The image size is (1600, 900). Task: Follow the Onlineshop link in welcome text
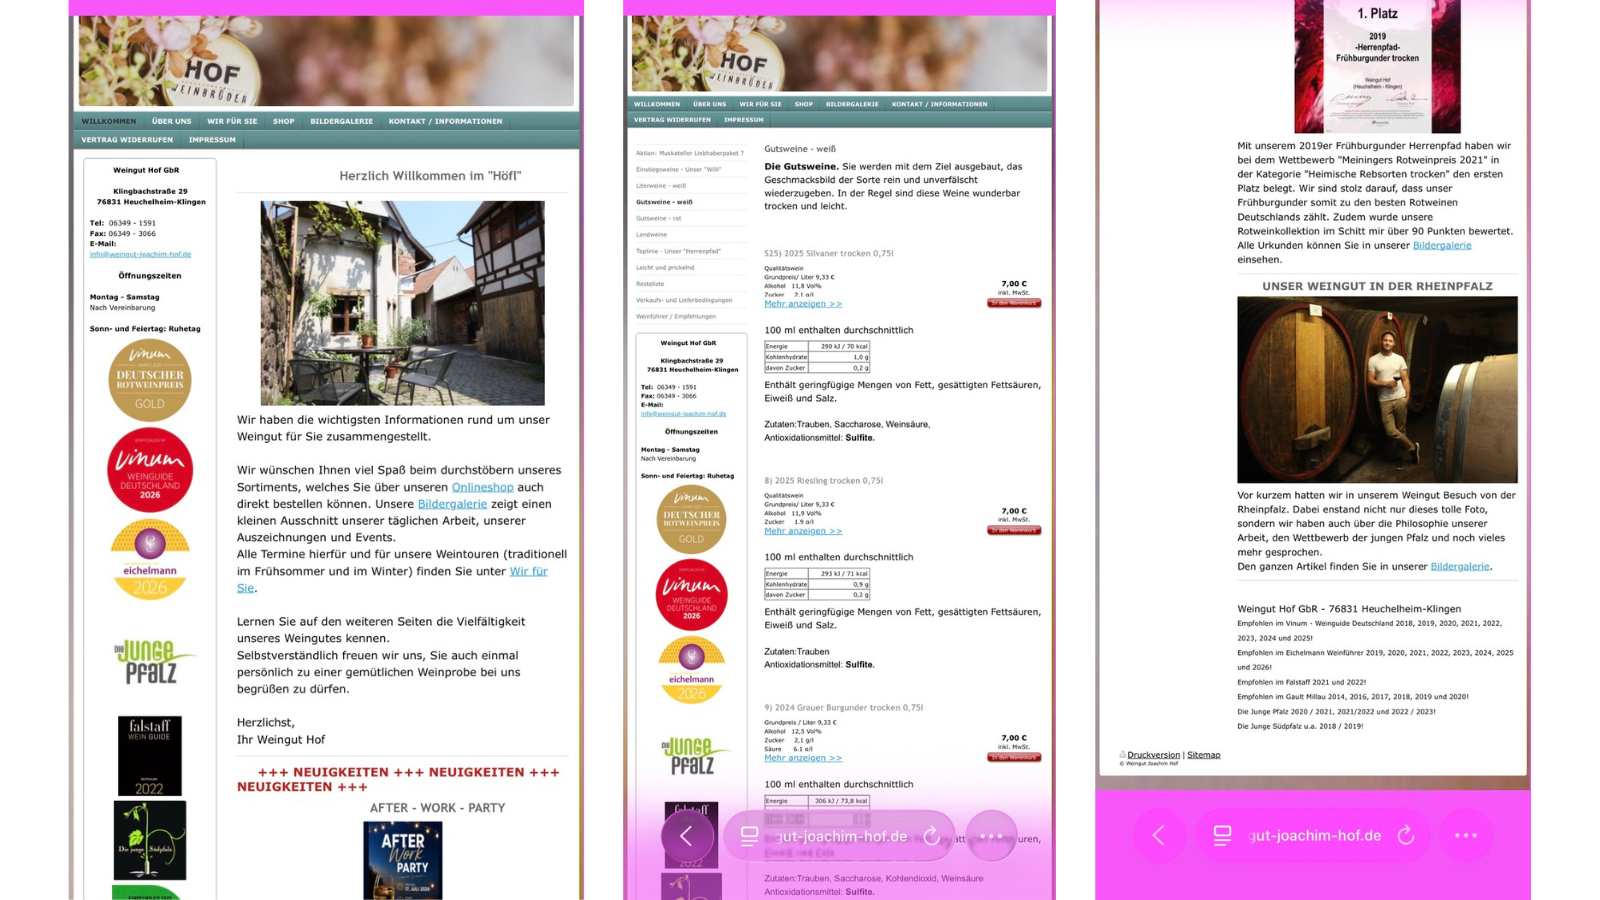pos(482,487)
